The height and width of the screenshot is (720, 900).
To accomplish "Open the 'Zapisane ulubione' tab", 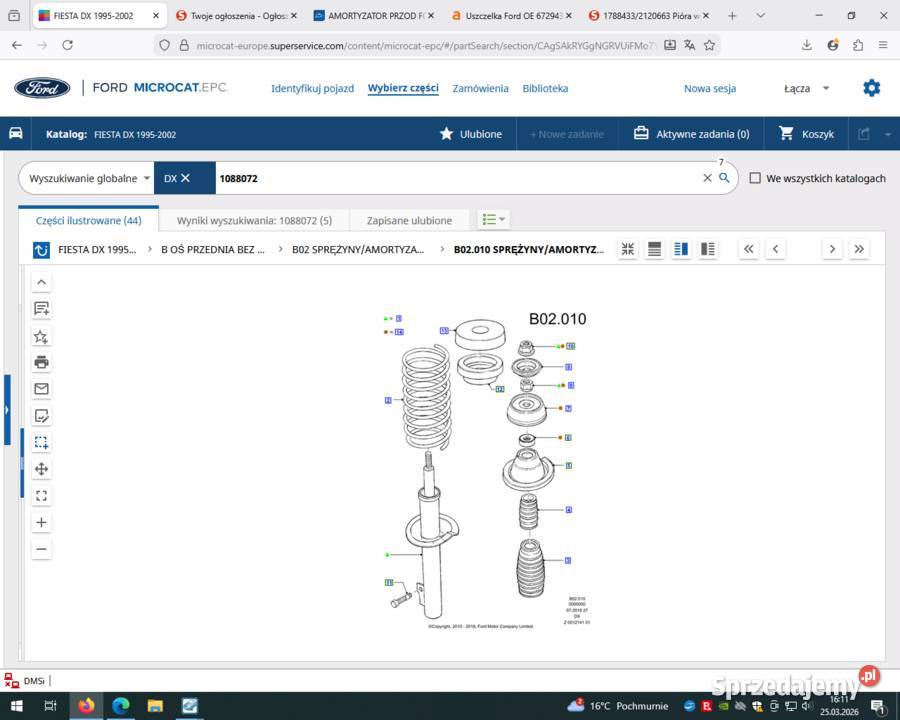I will (409, 220).
